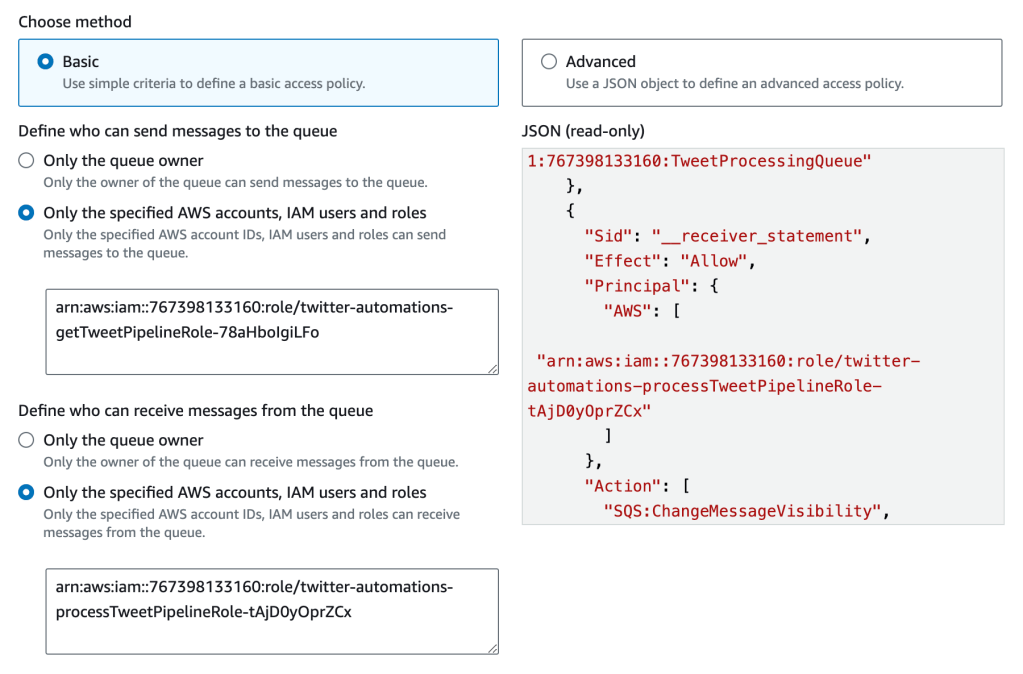Click the processTweetPipelineRole ARN text field
Screen dimensions: 1023x674
[270, 611]
